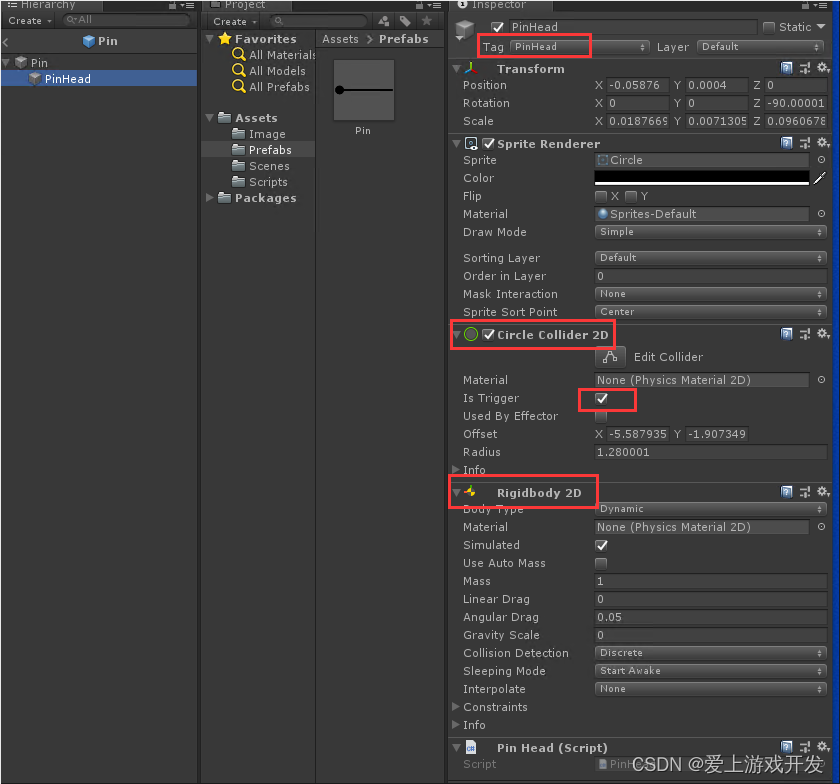Pick Rigidbody 2D physics material selector
The image size is (840, 784).
click(821, 527)
